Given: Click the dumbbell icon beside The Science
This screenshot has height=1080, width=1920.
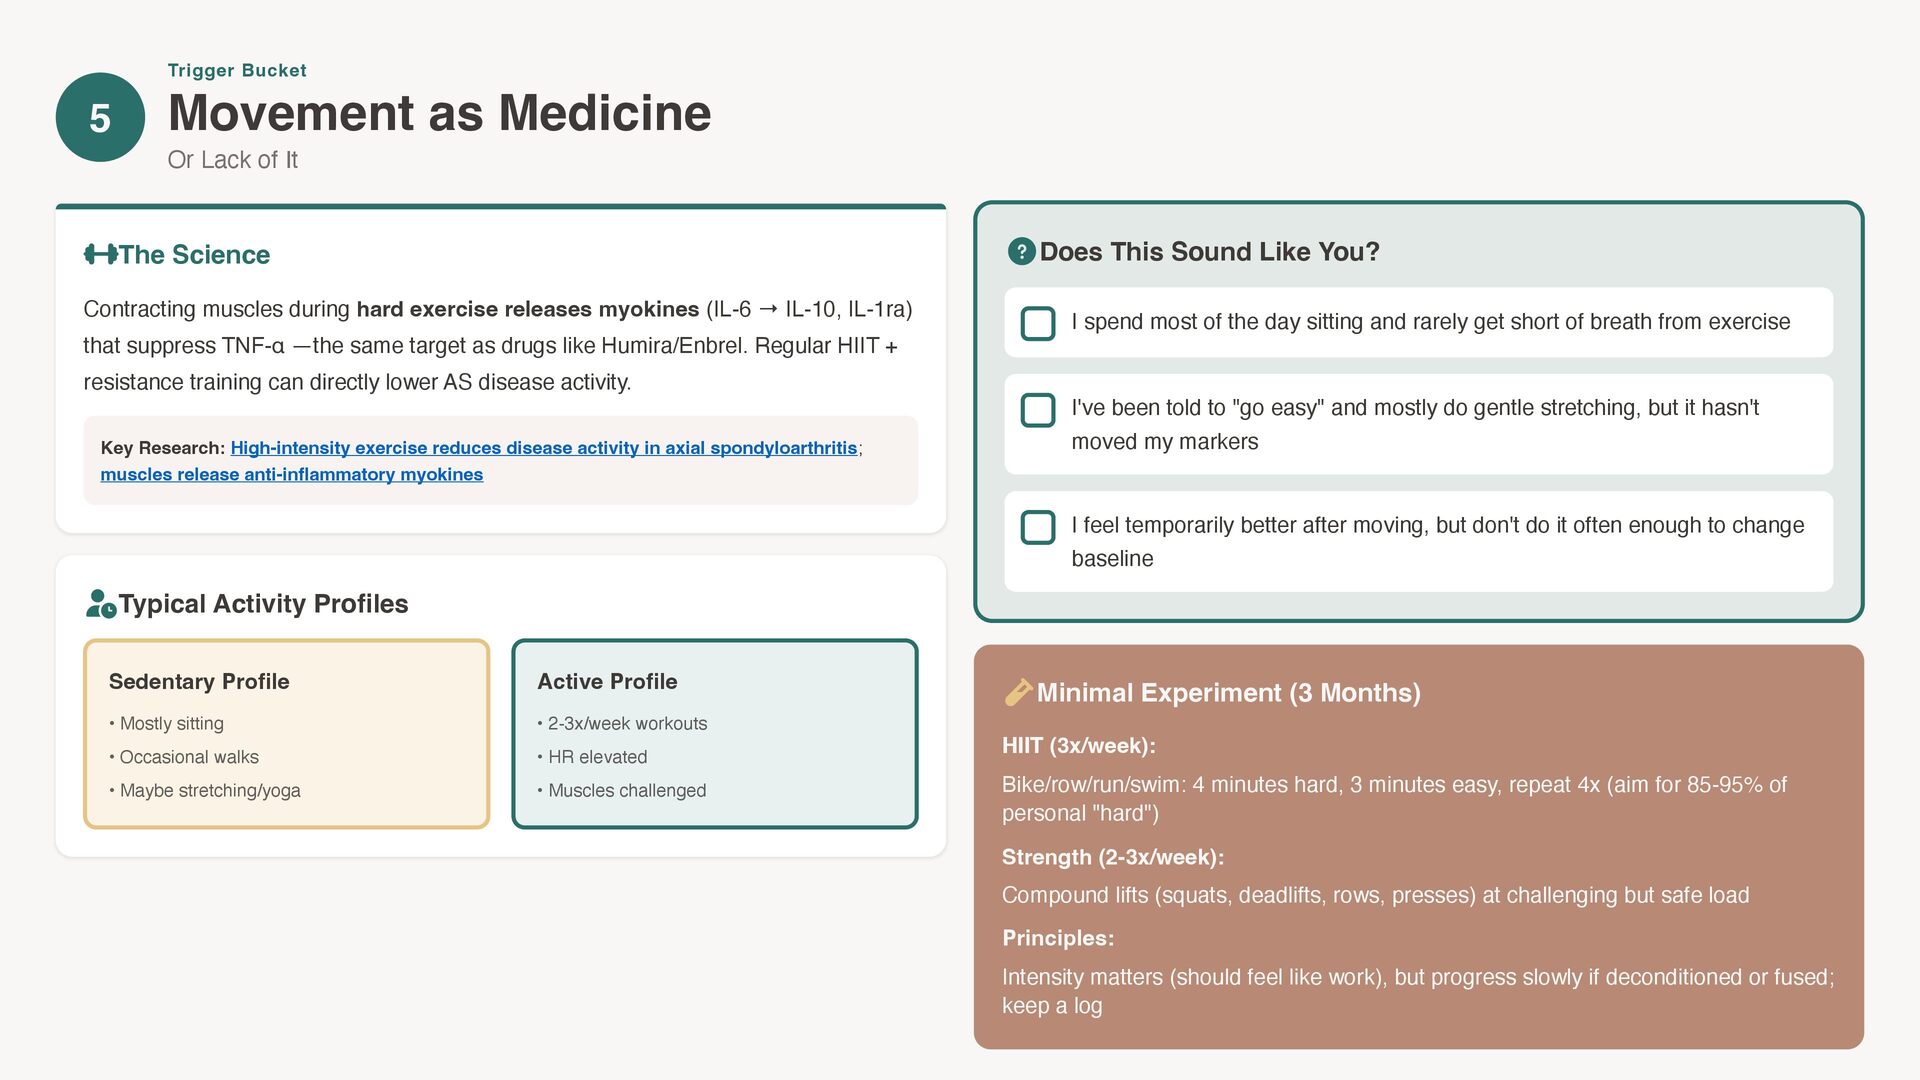Looking at the screenshot, I should pos(100,254).
